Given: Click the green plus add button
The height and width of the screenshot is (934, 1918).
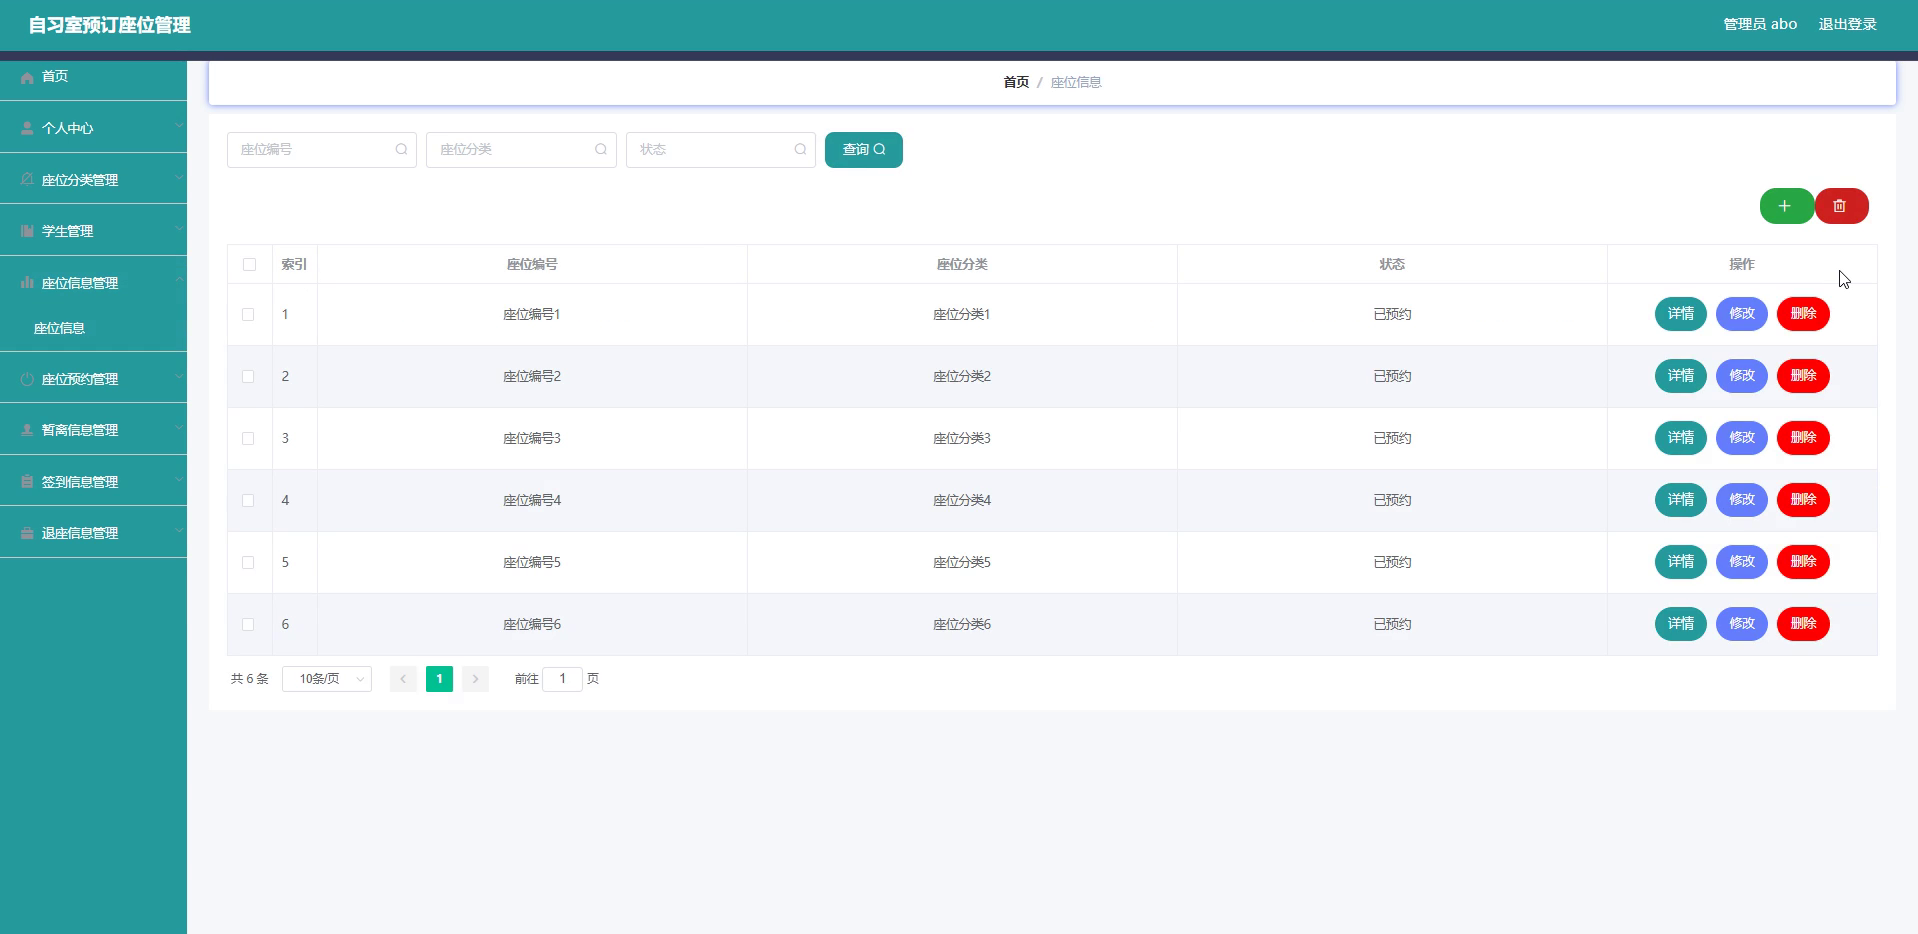Looking at the screenshot, I should tap(1786, 206).
